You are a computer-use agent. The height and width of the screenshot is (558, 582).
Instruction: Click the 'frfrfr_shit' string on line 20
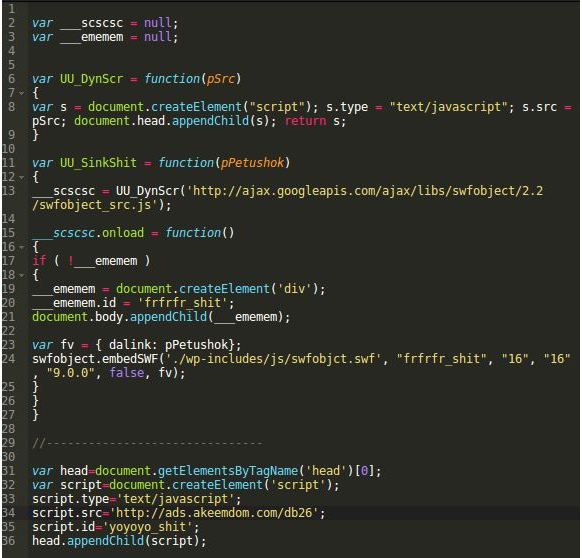182,303
